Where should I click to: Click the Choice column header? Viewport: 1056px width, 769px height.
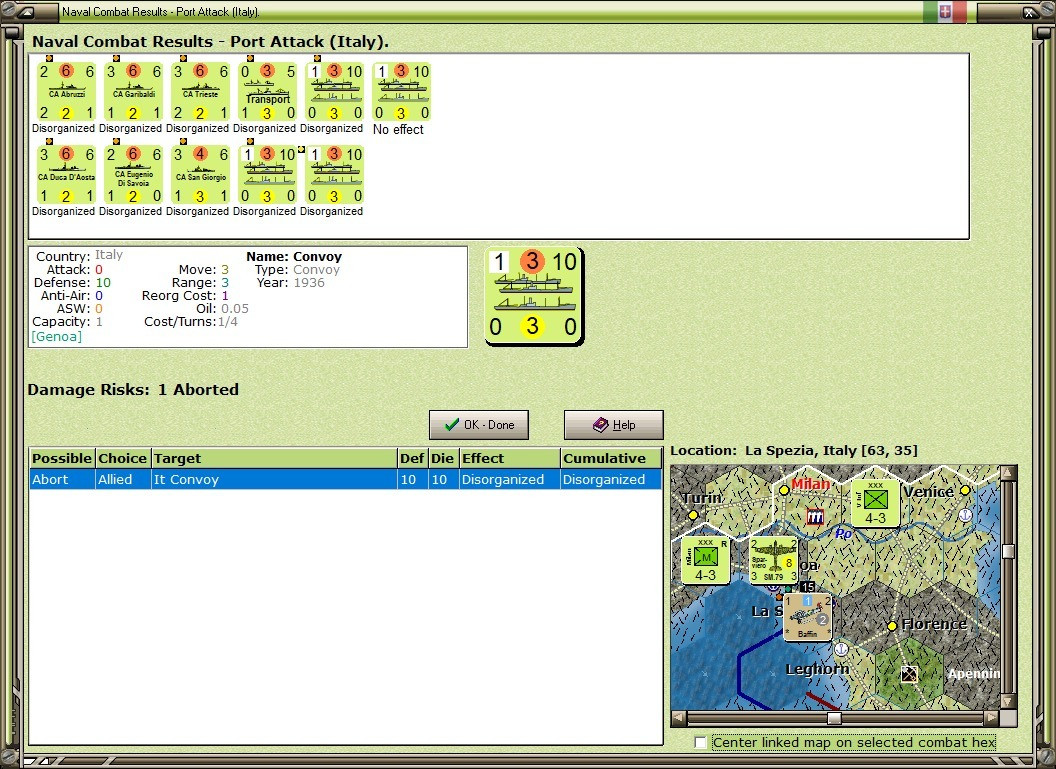click(123, 459)
